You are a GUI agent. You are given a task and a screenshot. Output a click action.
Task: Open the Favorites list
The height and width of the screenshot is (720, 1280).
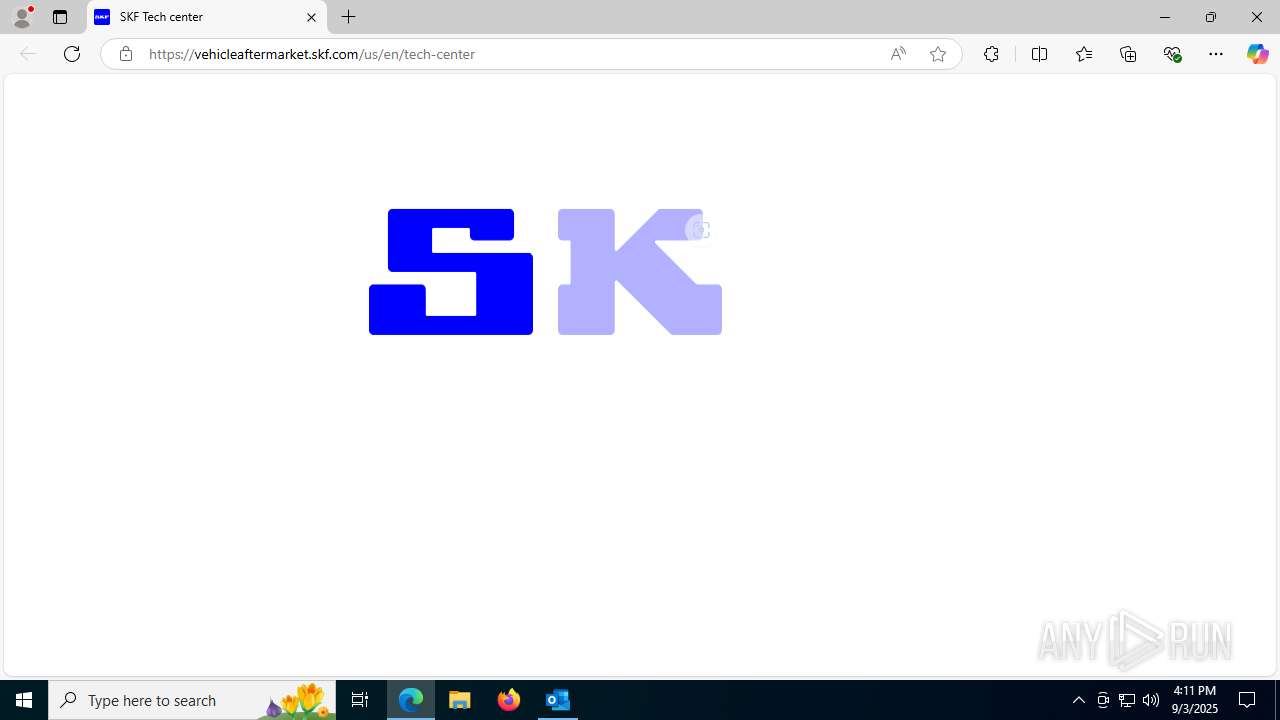(x=1084, y=54)
